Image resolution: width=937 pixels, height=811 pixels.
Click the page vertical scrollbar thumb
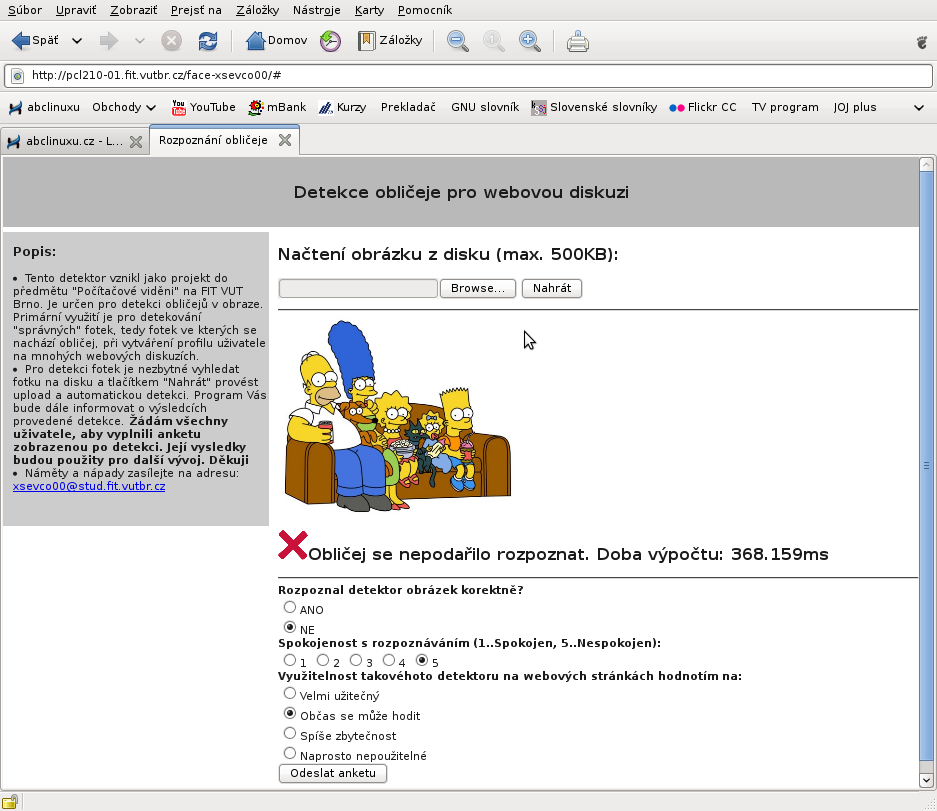[926, 467]
